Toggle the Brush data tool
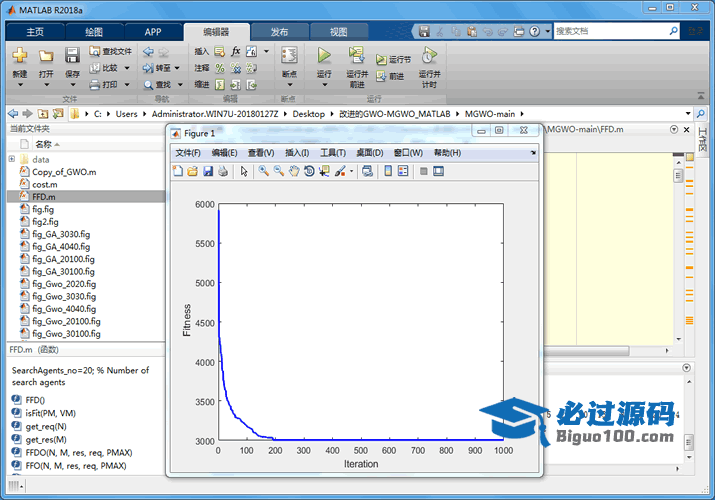 (340, 171)
